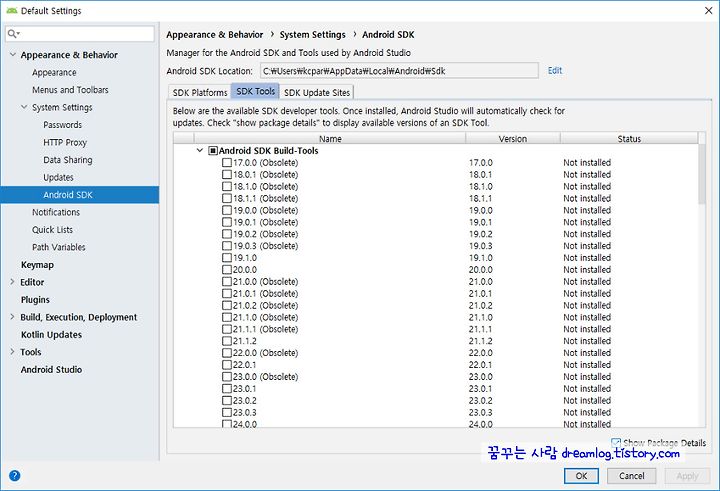Expand the Editor settings node

click(x=12, y=282)
